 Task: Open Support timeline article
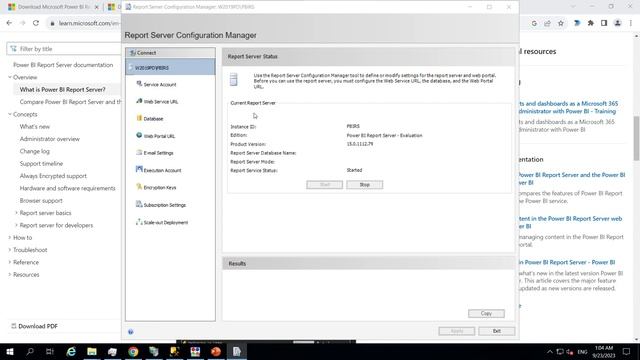pyautogui.click(x=41, y=163)
